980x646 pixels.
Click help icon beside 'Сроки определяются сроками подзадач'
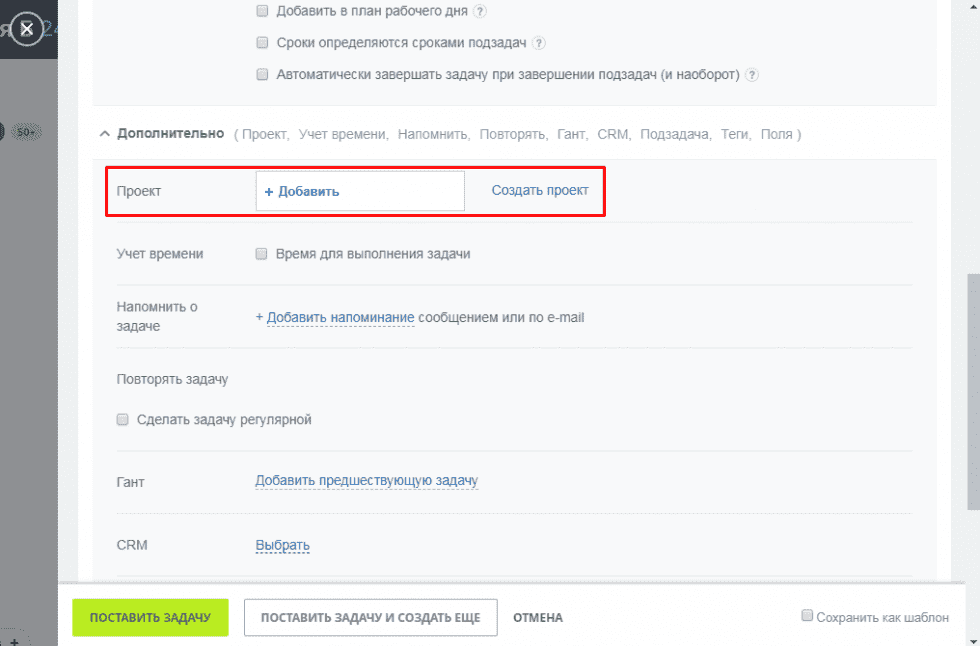pos(539,43)
